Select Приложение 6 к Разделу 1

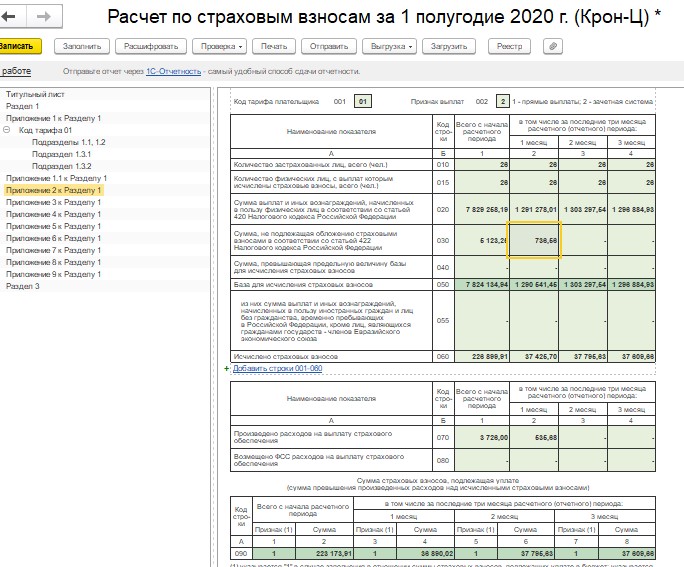click(x=53, y=238)
